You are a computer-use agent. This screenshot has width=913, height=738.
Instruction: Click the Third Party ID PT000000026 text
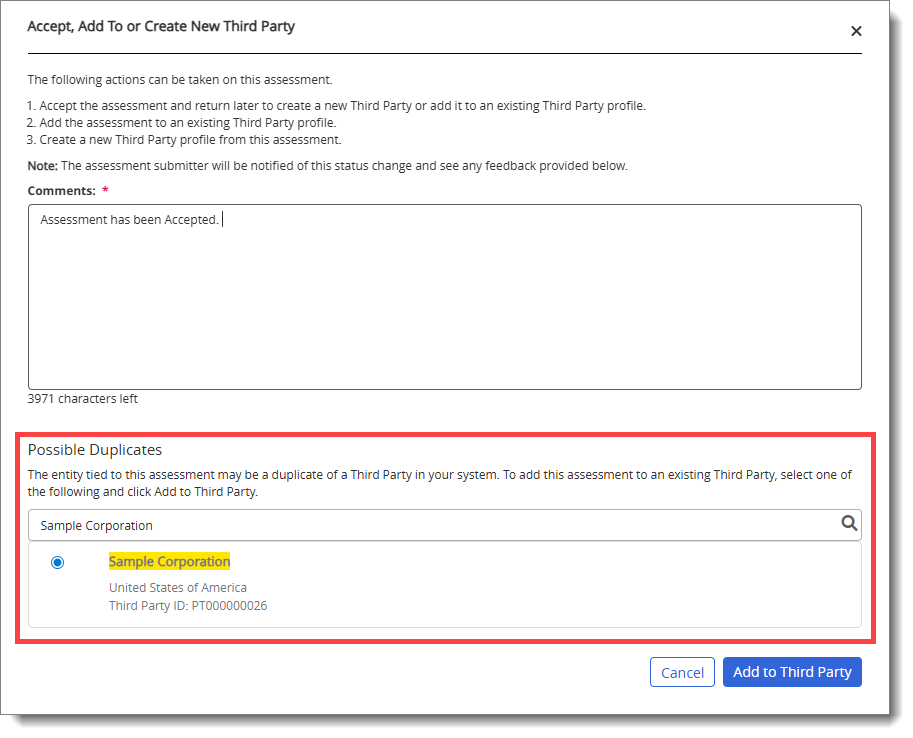(x=187, y=605)
